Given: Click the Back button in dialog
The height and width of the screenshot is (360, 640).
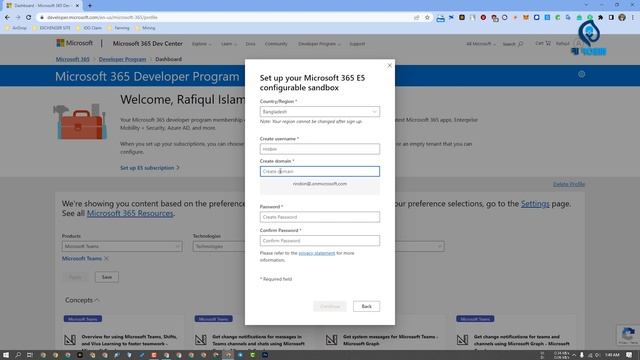Looking at the screenshot, I should tap(366, 306).
